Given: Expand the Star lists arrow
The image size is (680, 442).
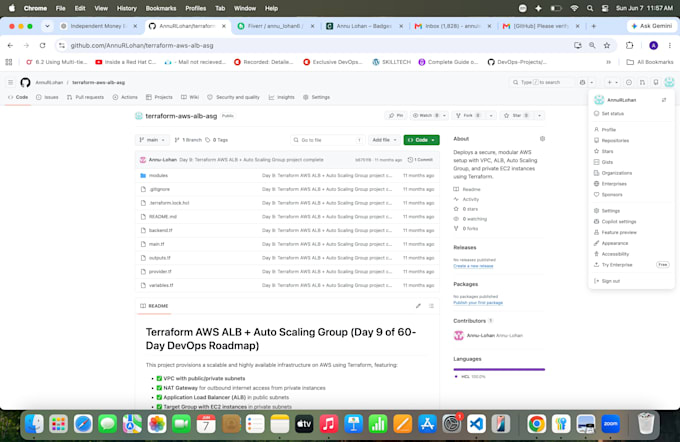Looking at the screenshot, I should point(539,115).
